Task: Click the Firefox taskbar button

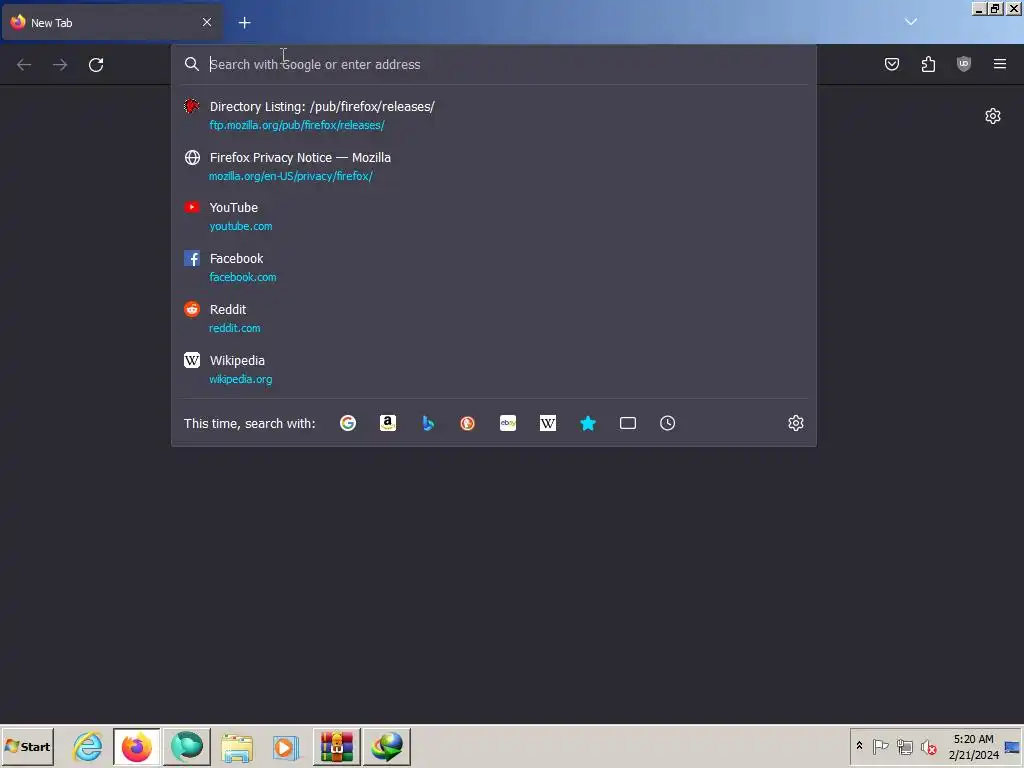Action: coord(136,746)
